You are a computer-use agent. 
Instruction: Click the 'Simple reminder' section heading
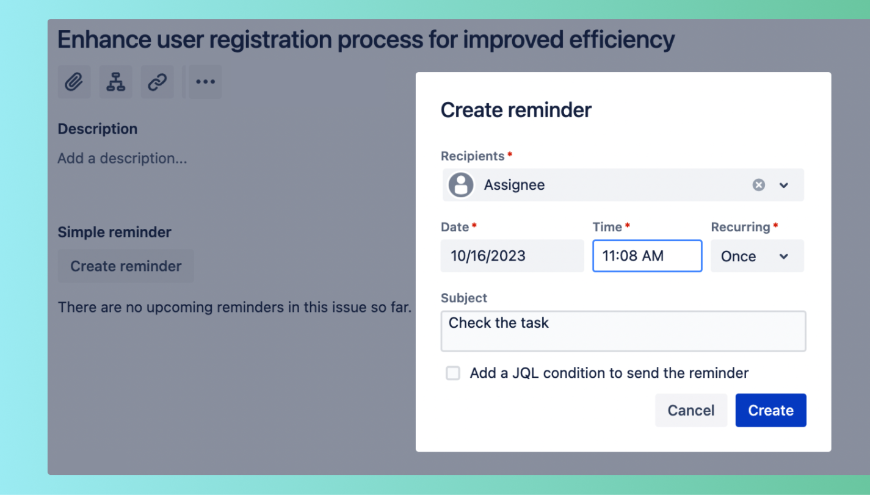pyautogui.click(x=114, y=232)
